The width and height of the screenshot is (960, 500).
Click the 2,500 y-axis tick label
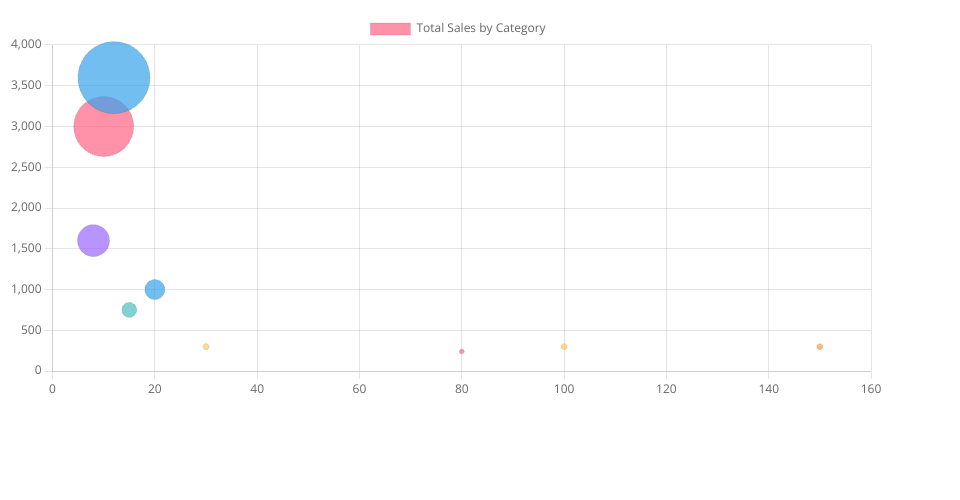coord(26,167)
